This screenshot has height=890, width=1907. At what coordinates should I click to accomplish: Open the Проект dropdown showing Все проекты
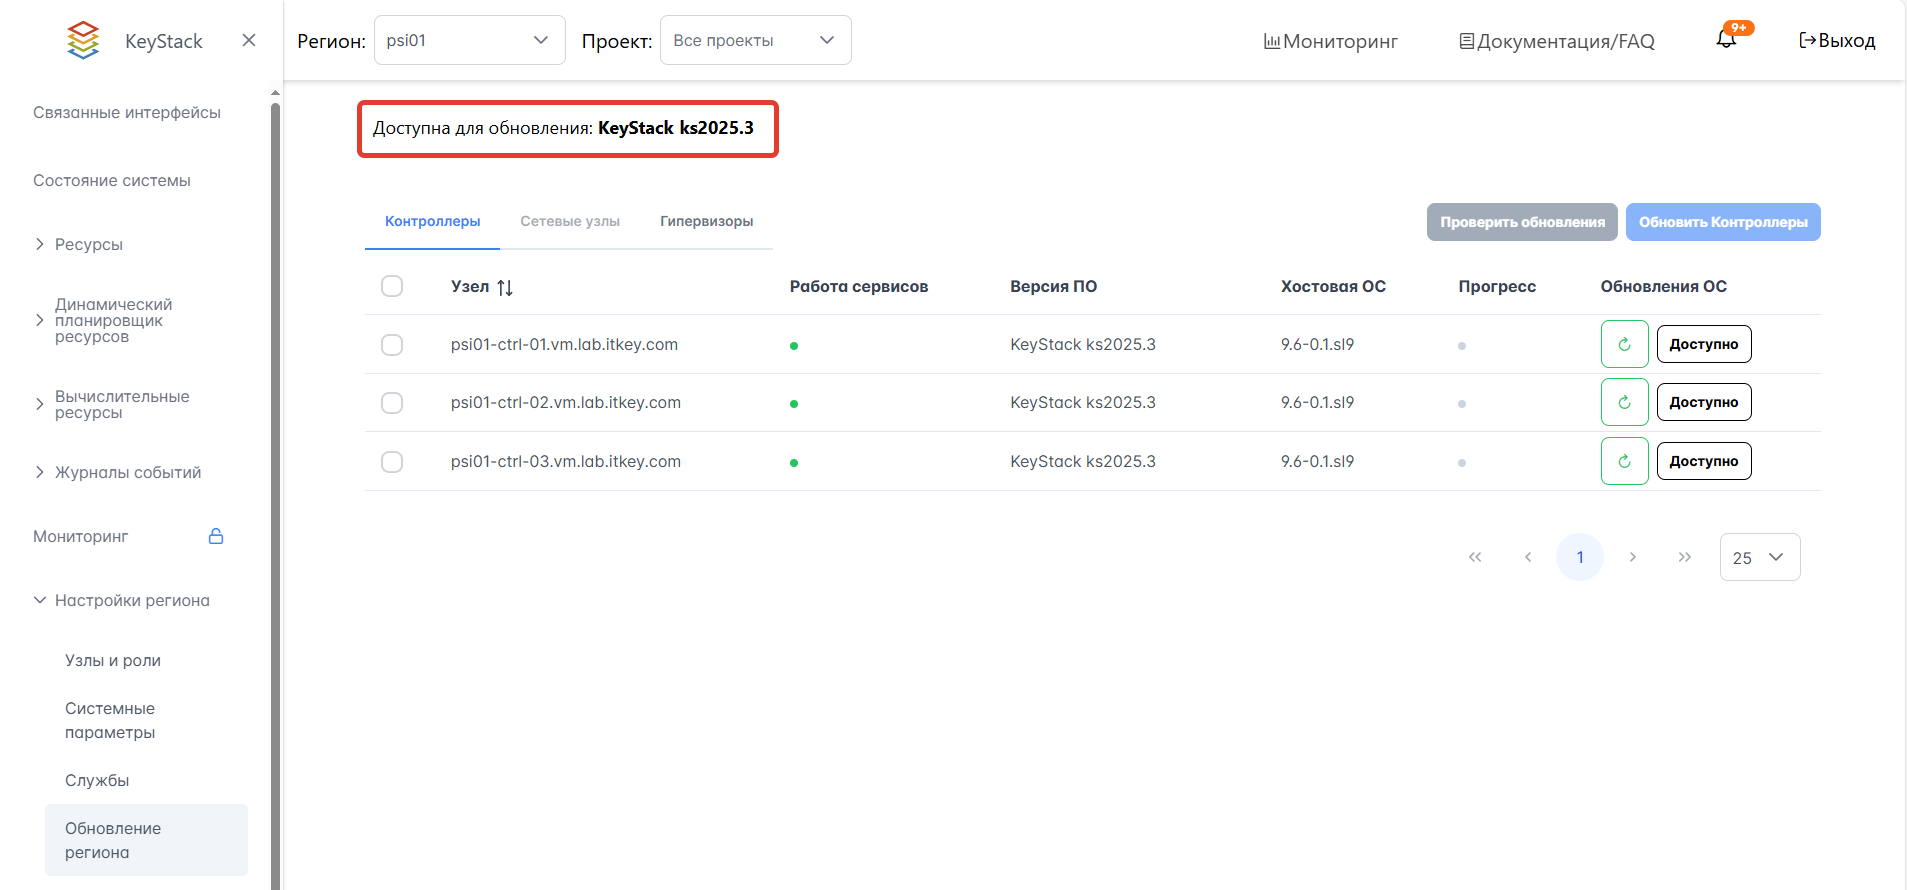tap(755, 40)
